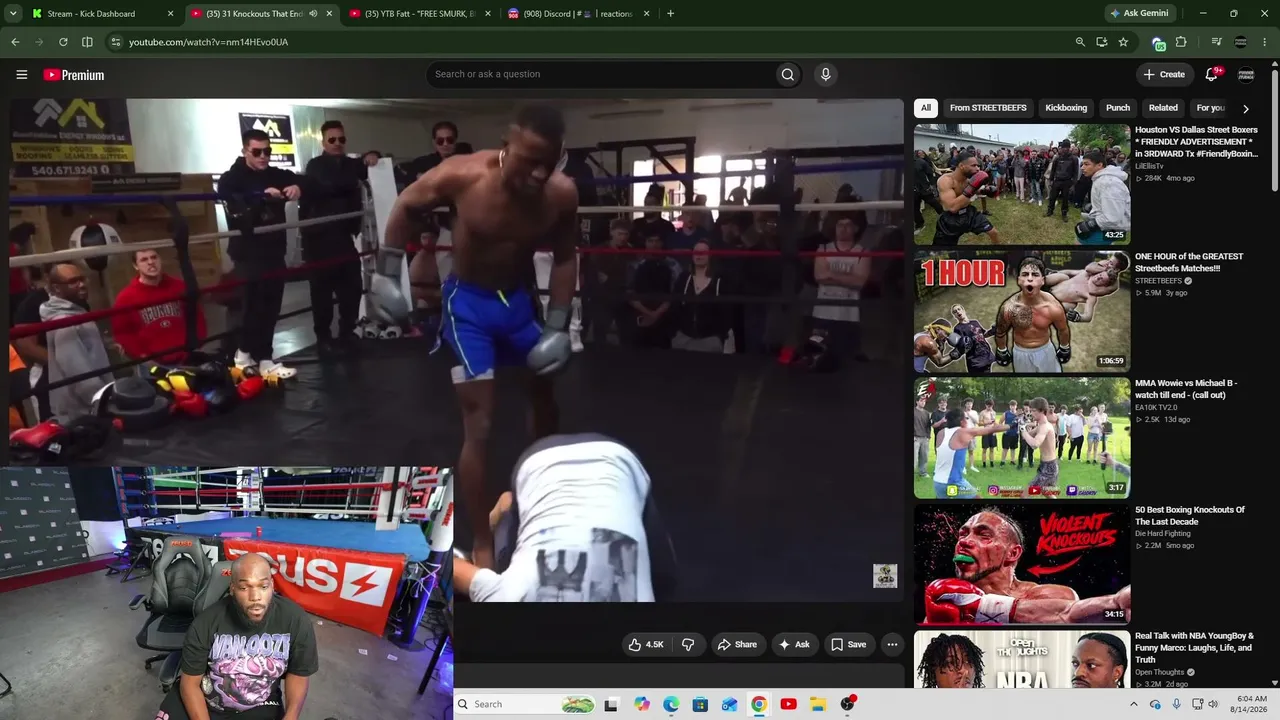Viewport: 1280px width, 720px height.
Task: Select the Related filter chip
Action: coord(1163,108)
